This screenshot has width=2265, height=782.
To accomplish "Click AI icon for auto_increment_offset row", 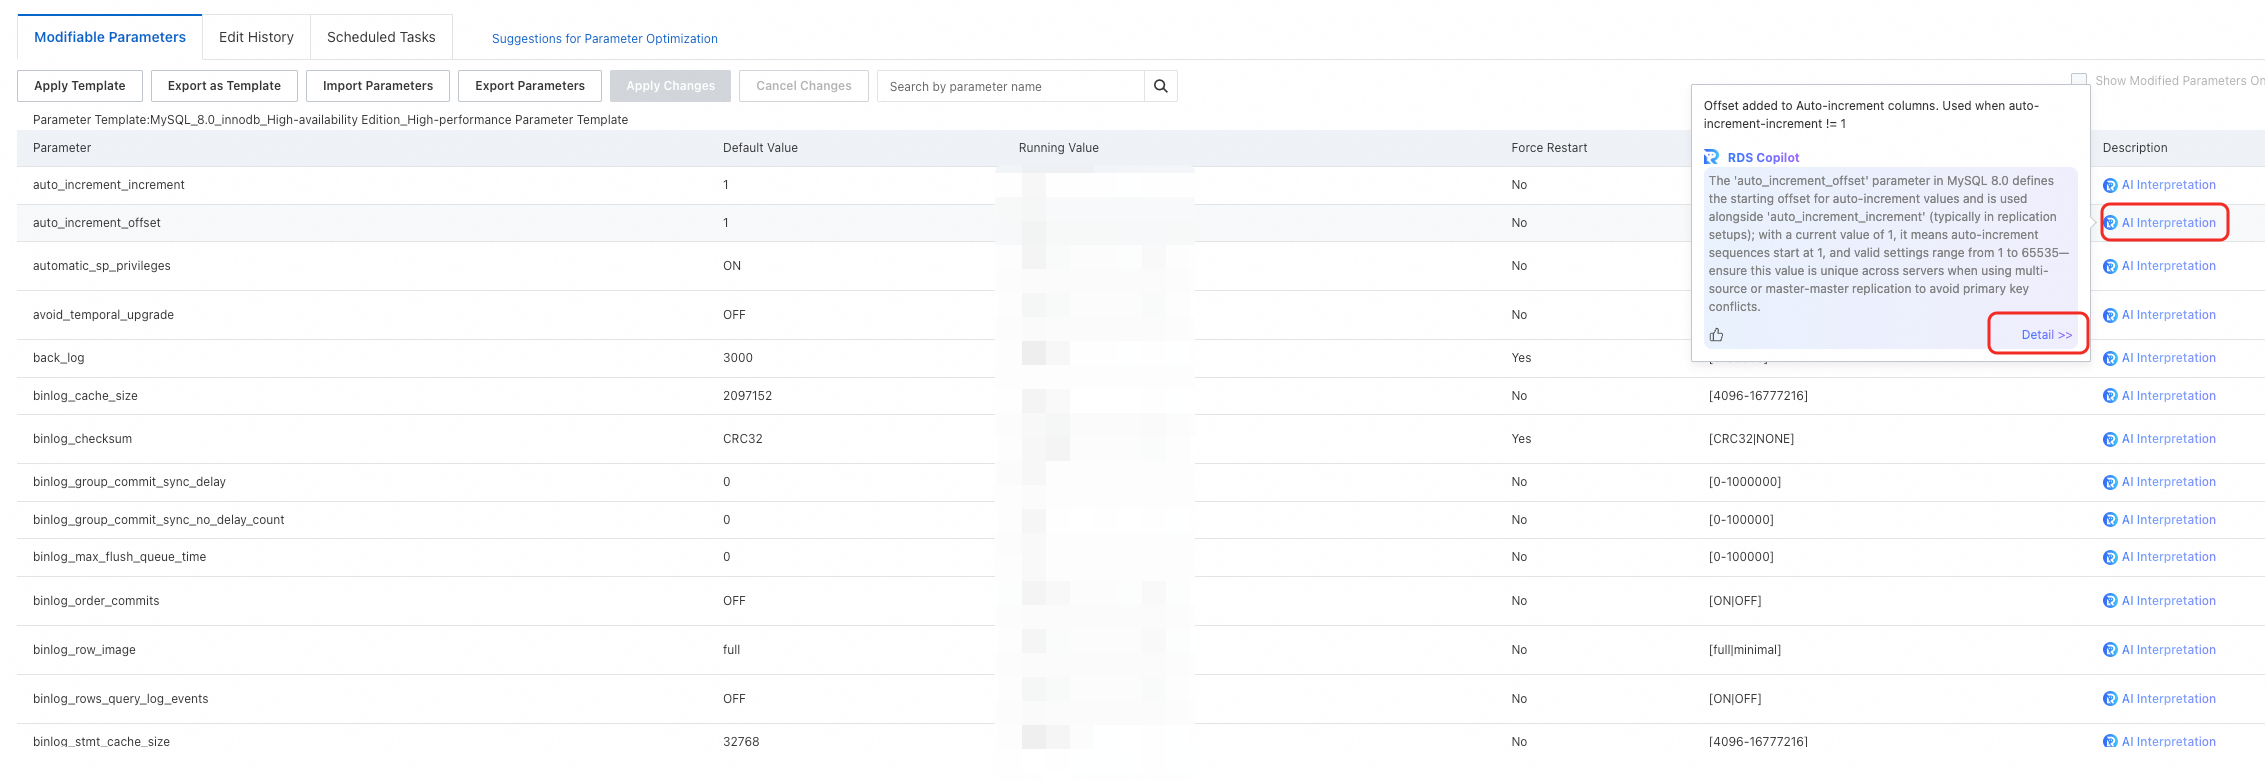I will [2110, 223].
